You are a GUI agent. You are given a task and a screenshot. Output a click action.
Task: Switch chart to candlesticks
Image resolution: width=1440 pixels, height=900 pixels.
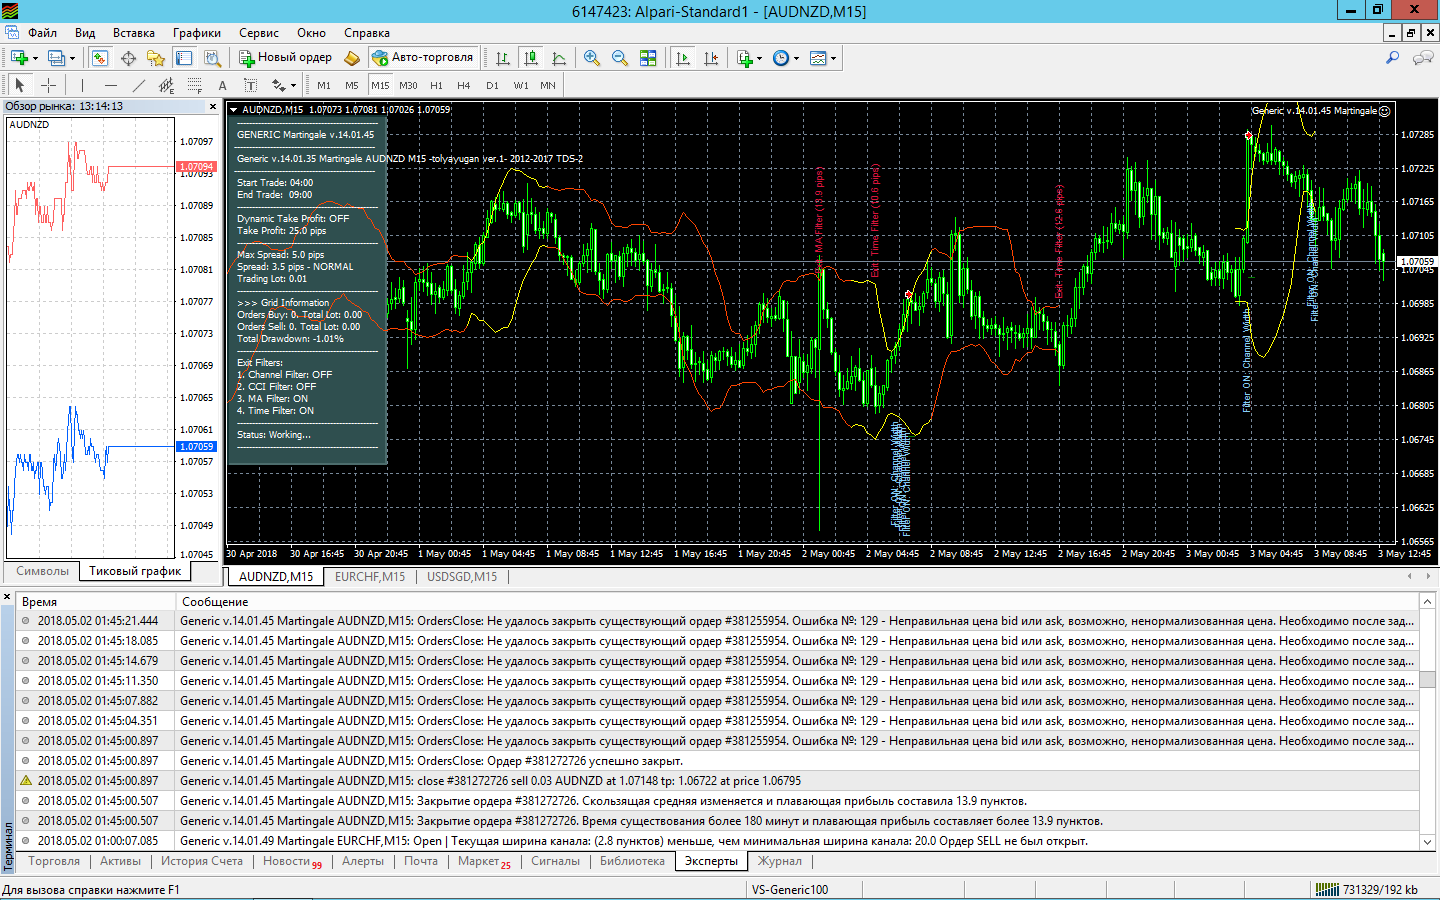pos(531,58)
